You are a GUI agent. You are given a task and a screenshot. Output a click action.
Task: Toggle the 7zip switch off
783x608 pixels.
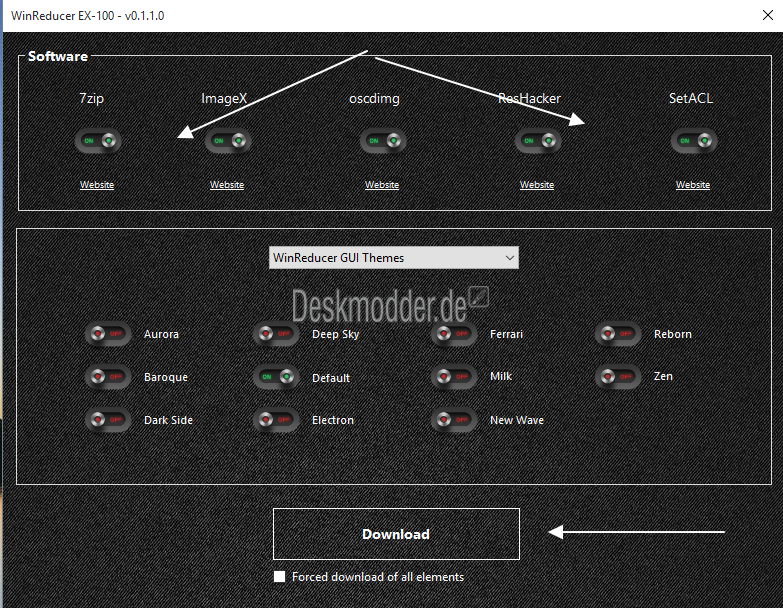point(98,141)
